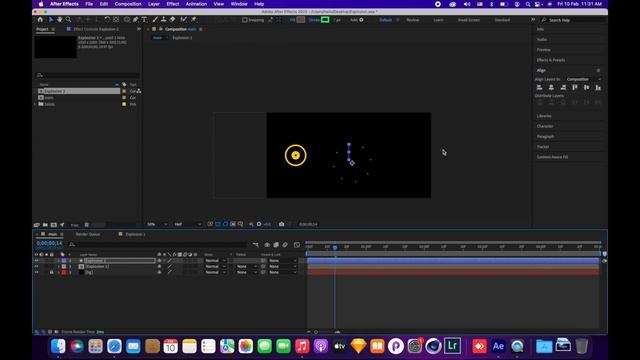Viewport: 640px width, 360px height.
Task: Open the Animation menu
Action: [196, 4]
